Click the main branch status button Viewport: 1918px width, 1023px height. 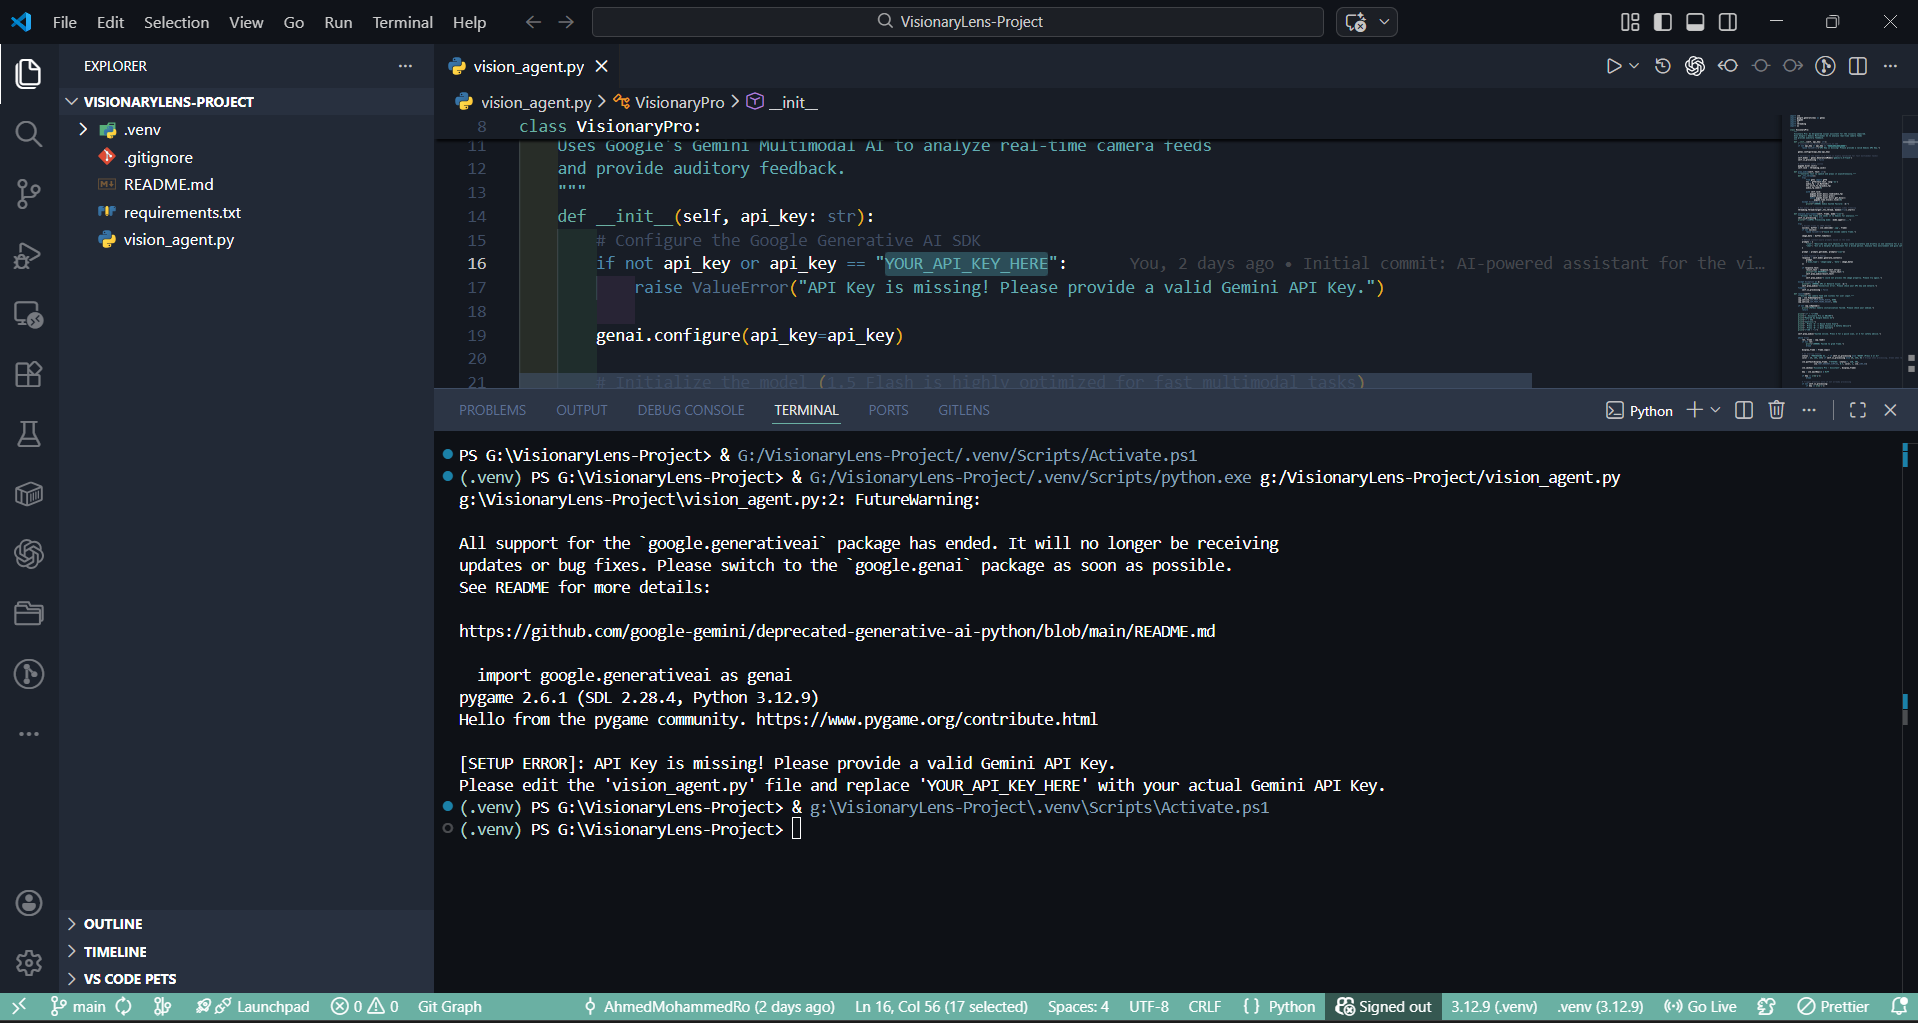(79, 1006)
